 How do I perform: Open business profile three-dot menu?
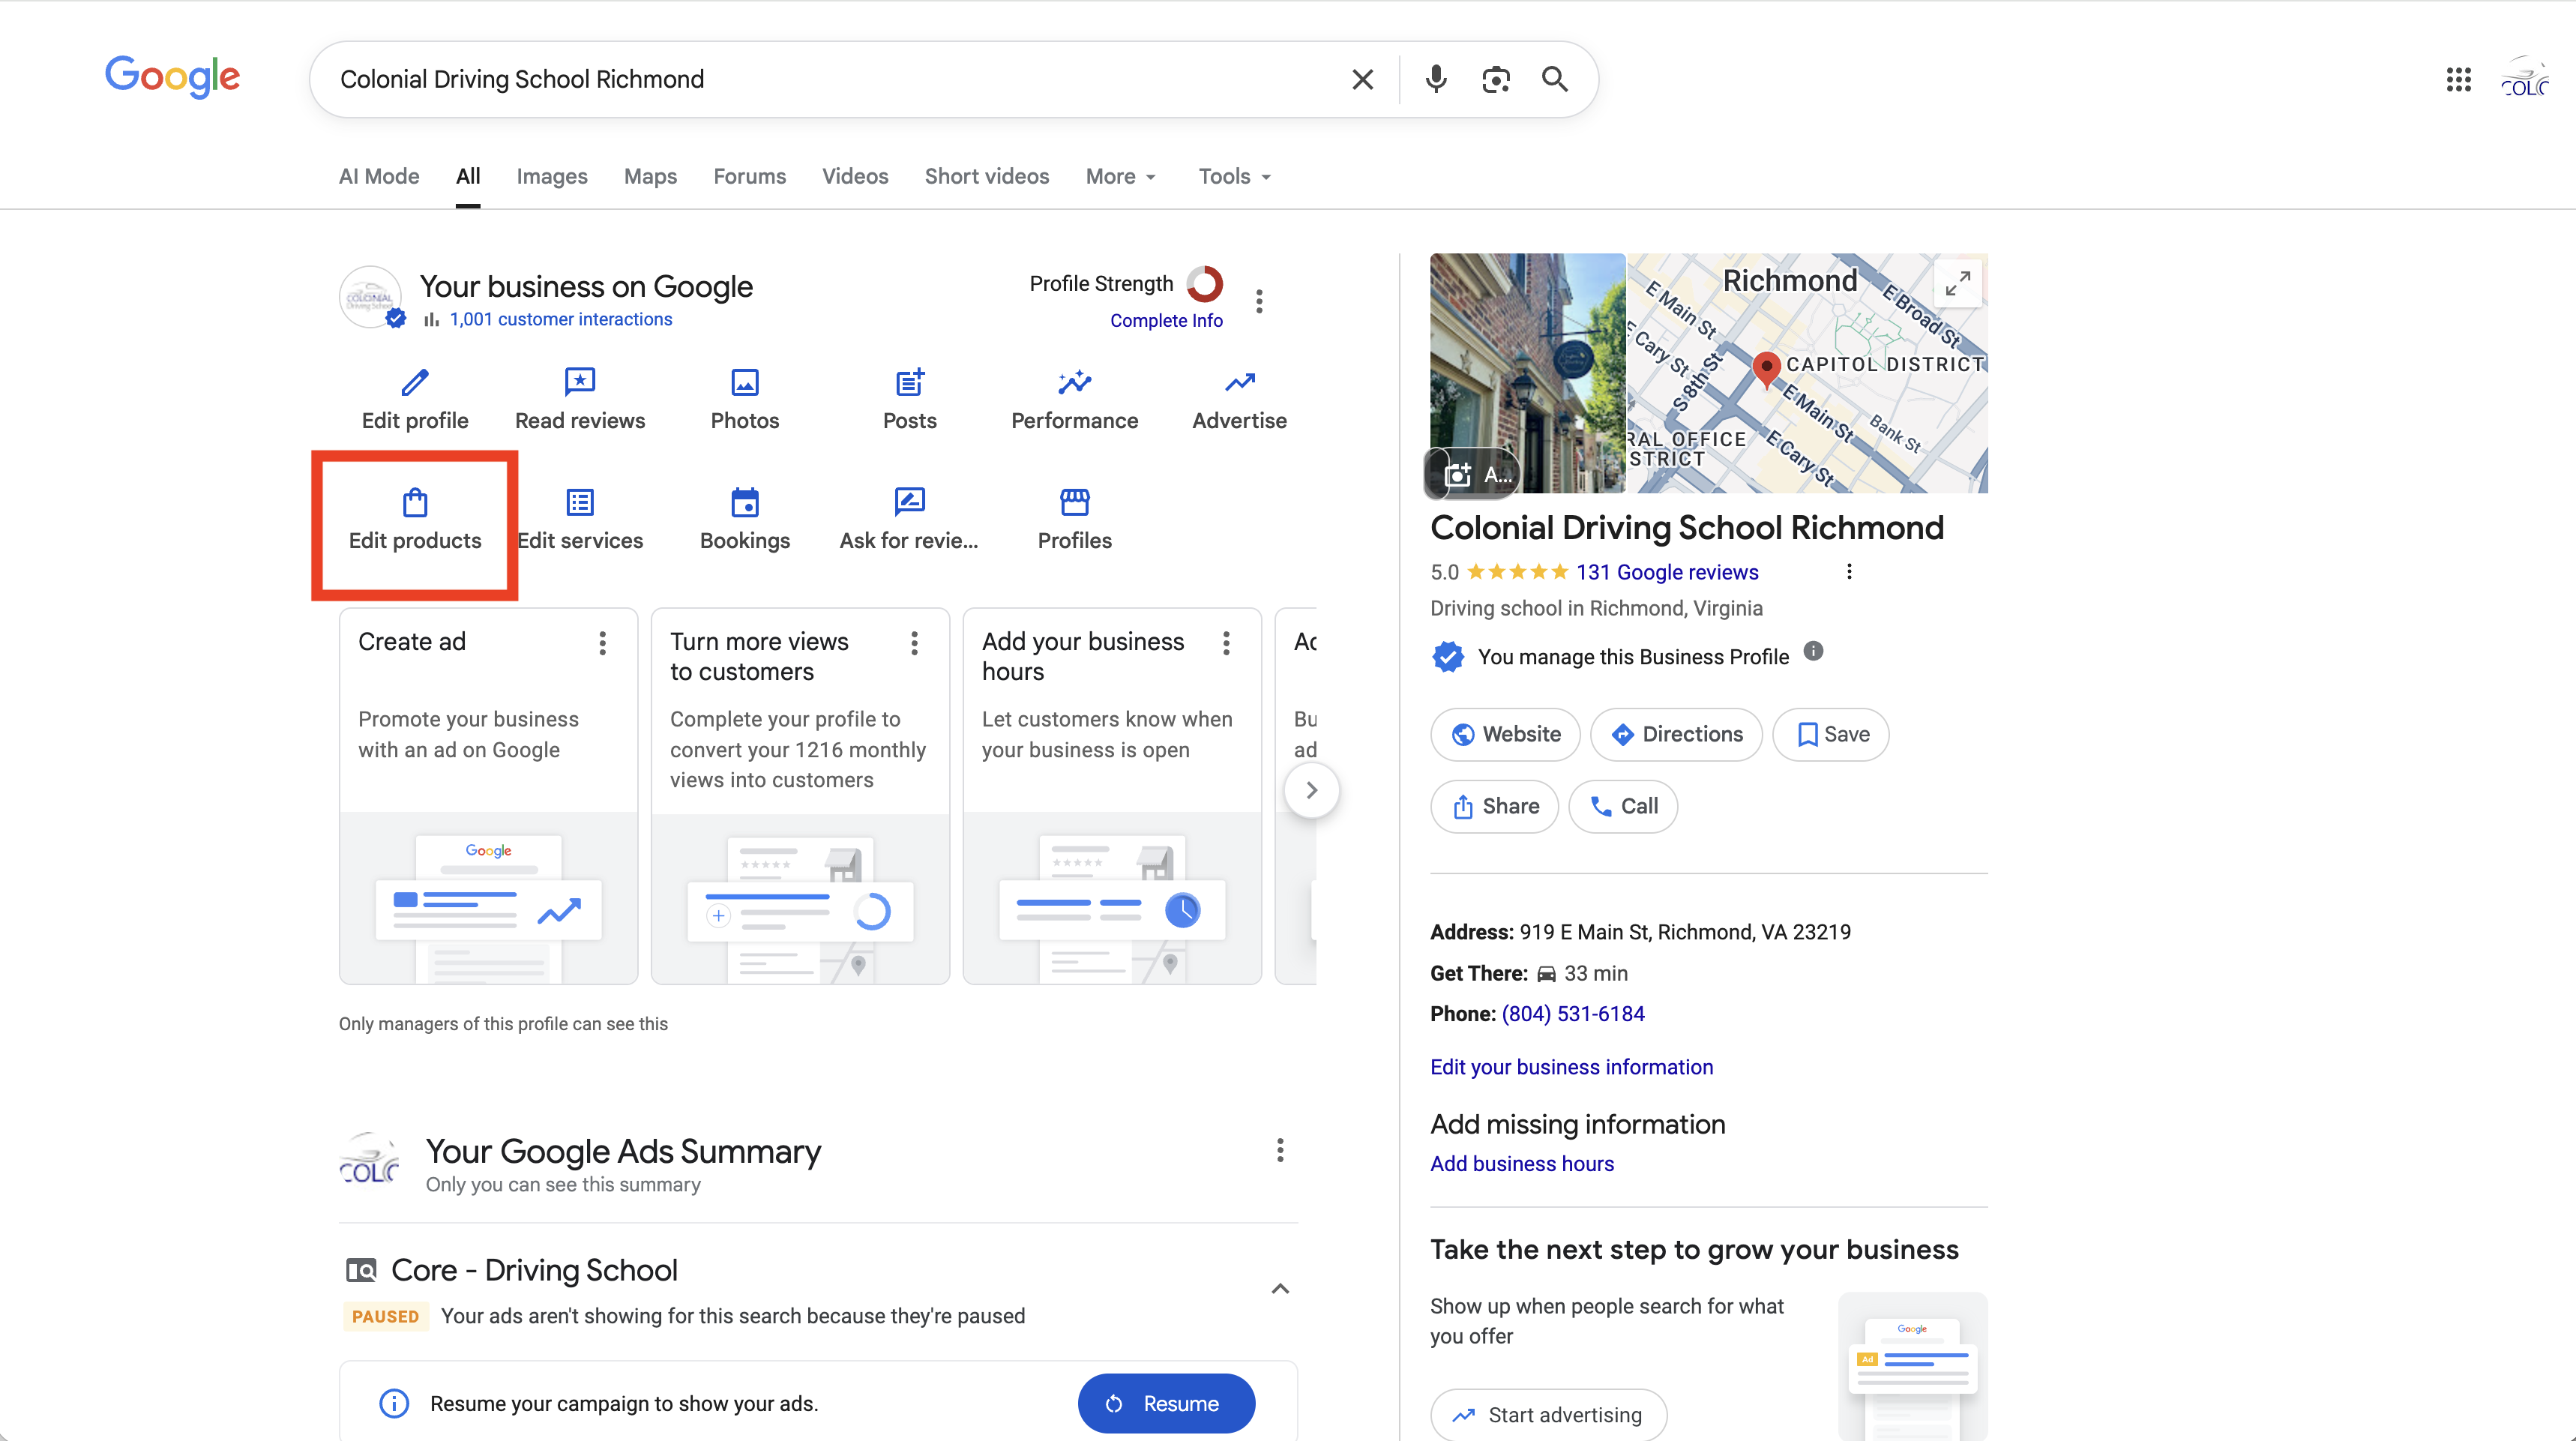(1259, 301)
